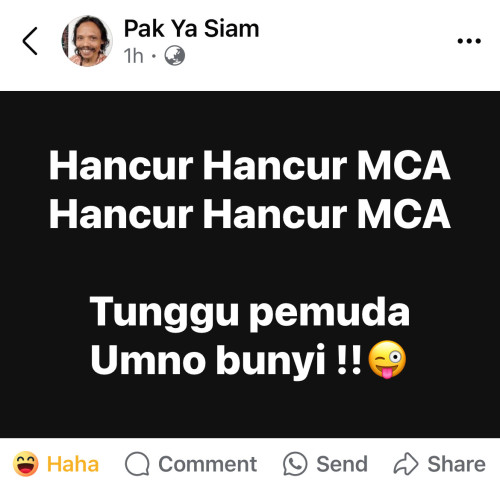
Task: Click the WhatsApp Send icon
Action: (x=295, y=464)
